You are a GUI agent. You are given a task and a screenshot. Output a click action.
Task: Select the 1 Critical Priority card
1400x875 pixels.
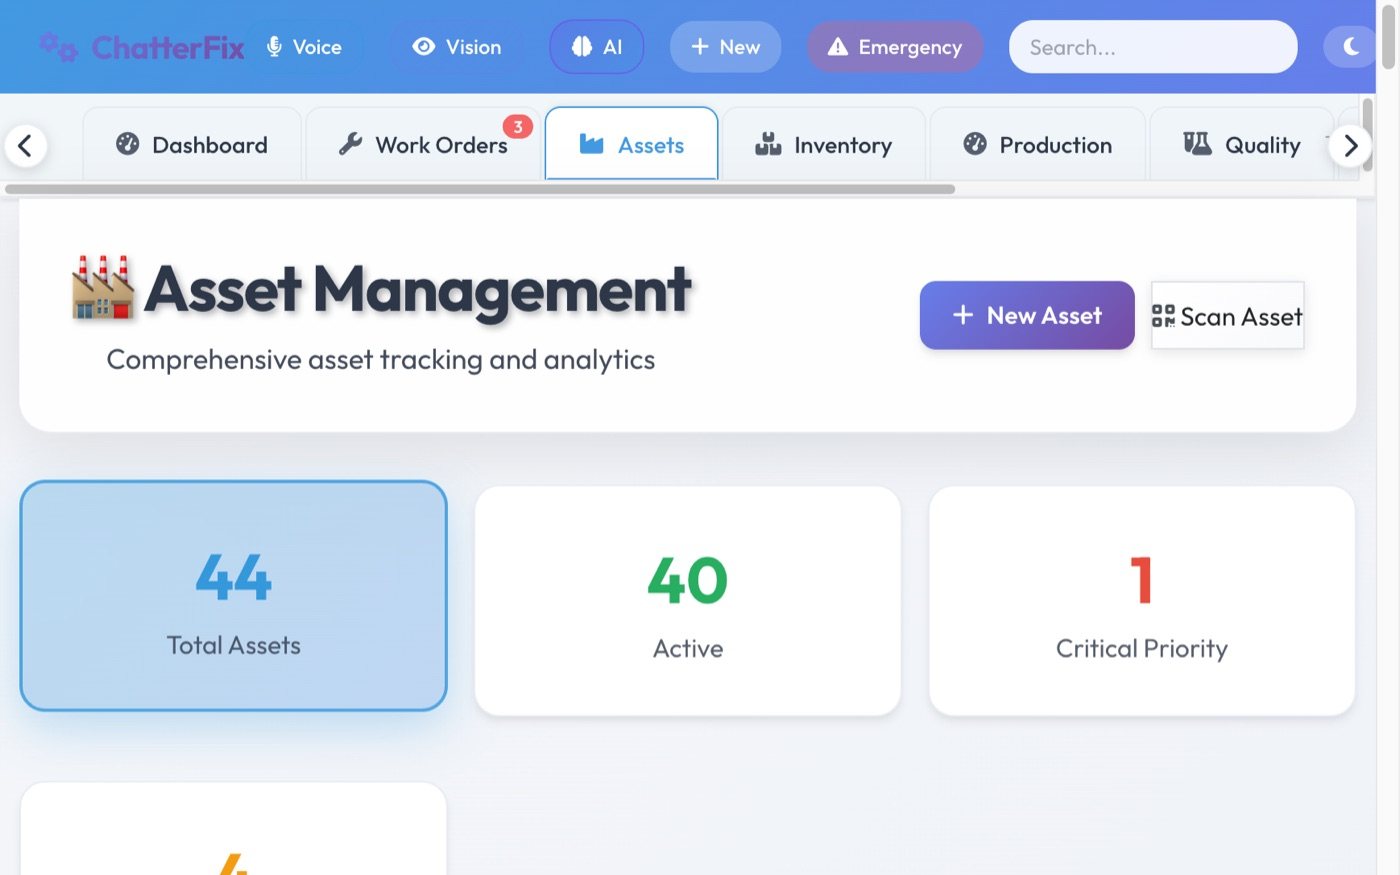1142,601
